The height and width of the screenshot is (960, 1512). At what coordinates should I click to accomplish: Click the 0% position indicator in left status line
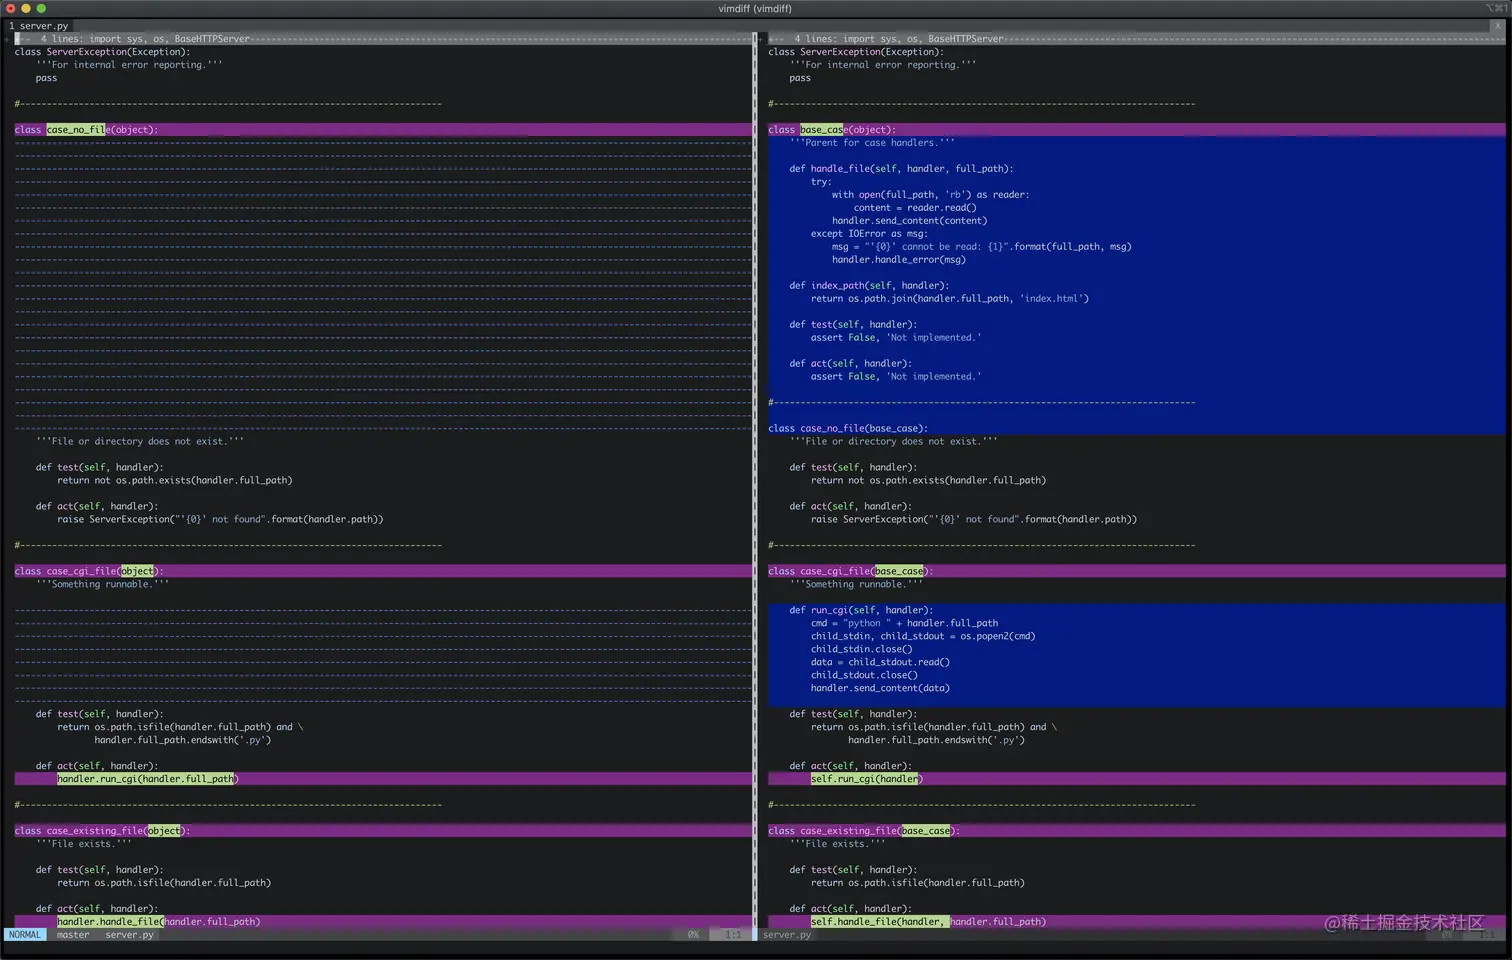[x=693, y=935]
